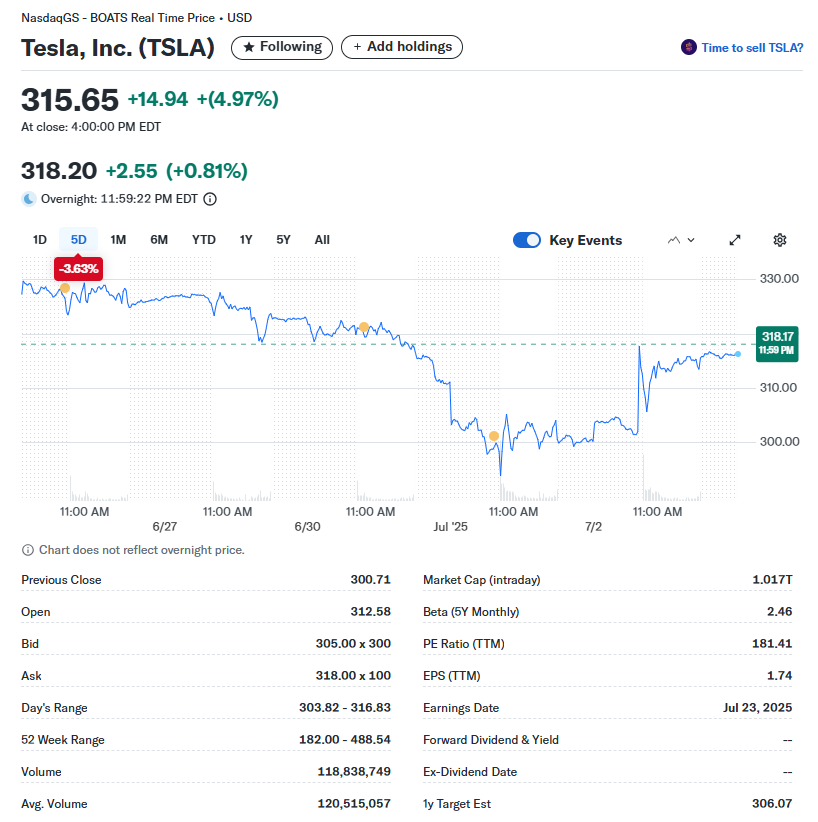
Task: Click the -3.63% red event label
Action: click(x=79, y=269)
